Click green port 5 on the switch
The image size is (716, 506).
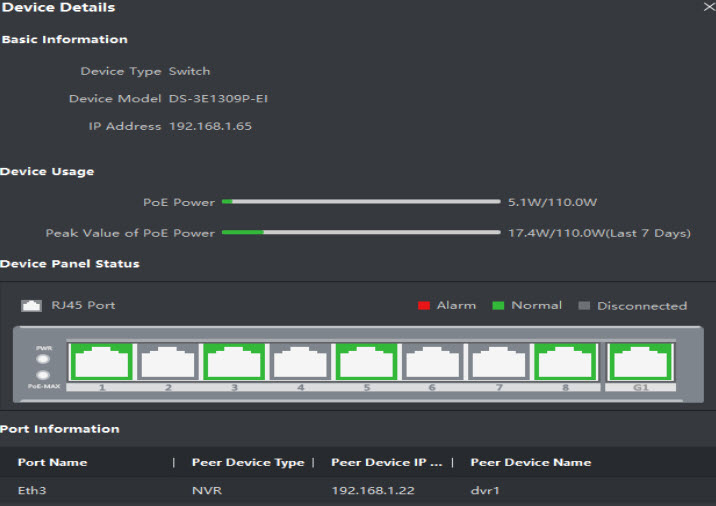[x=368, y=361]
